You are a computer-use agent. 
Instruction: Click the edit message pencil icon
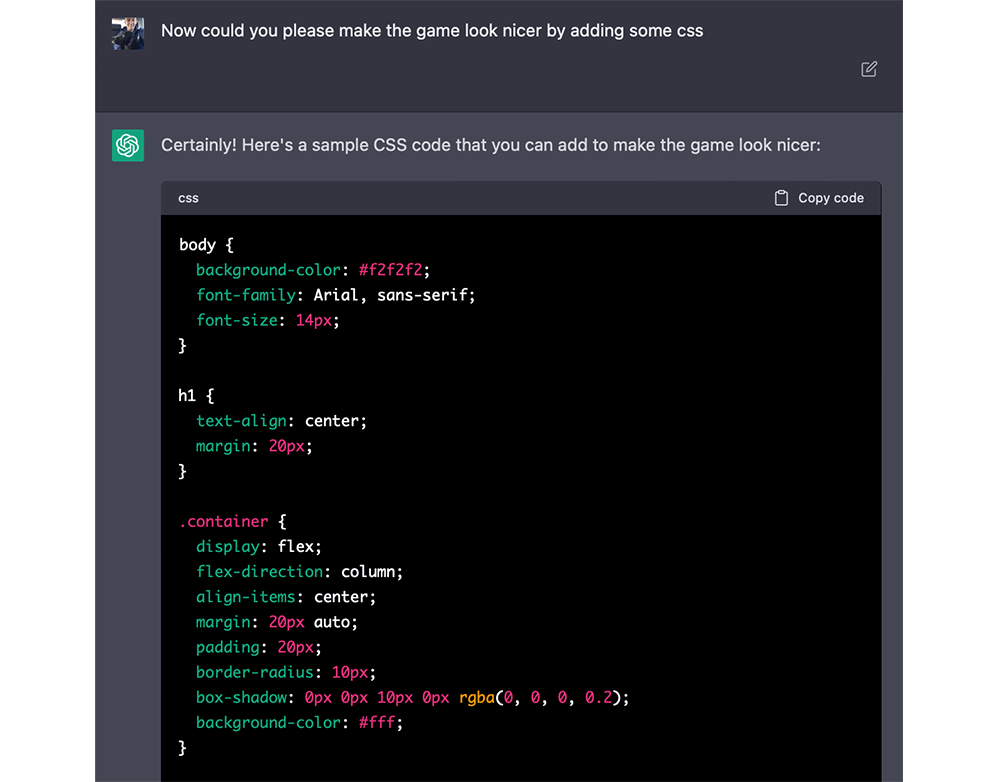[869, 69]
